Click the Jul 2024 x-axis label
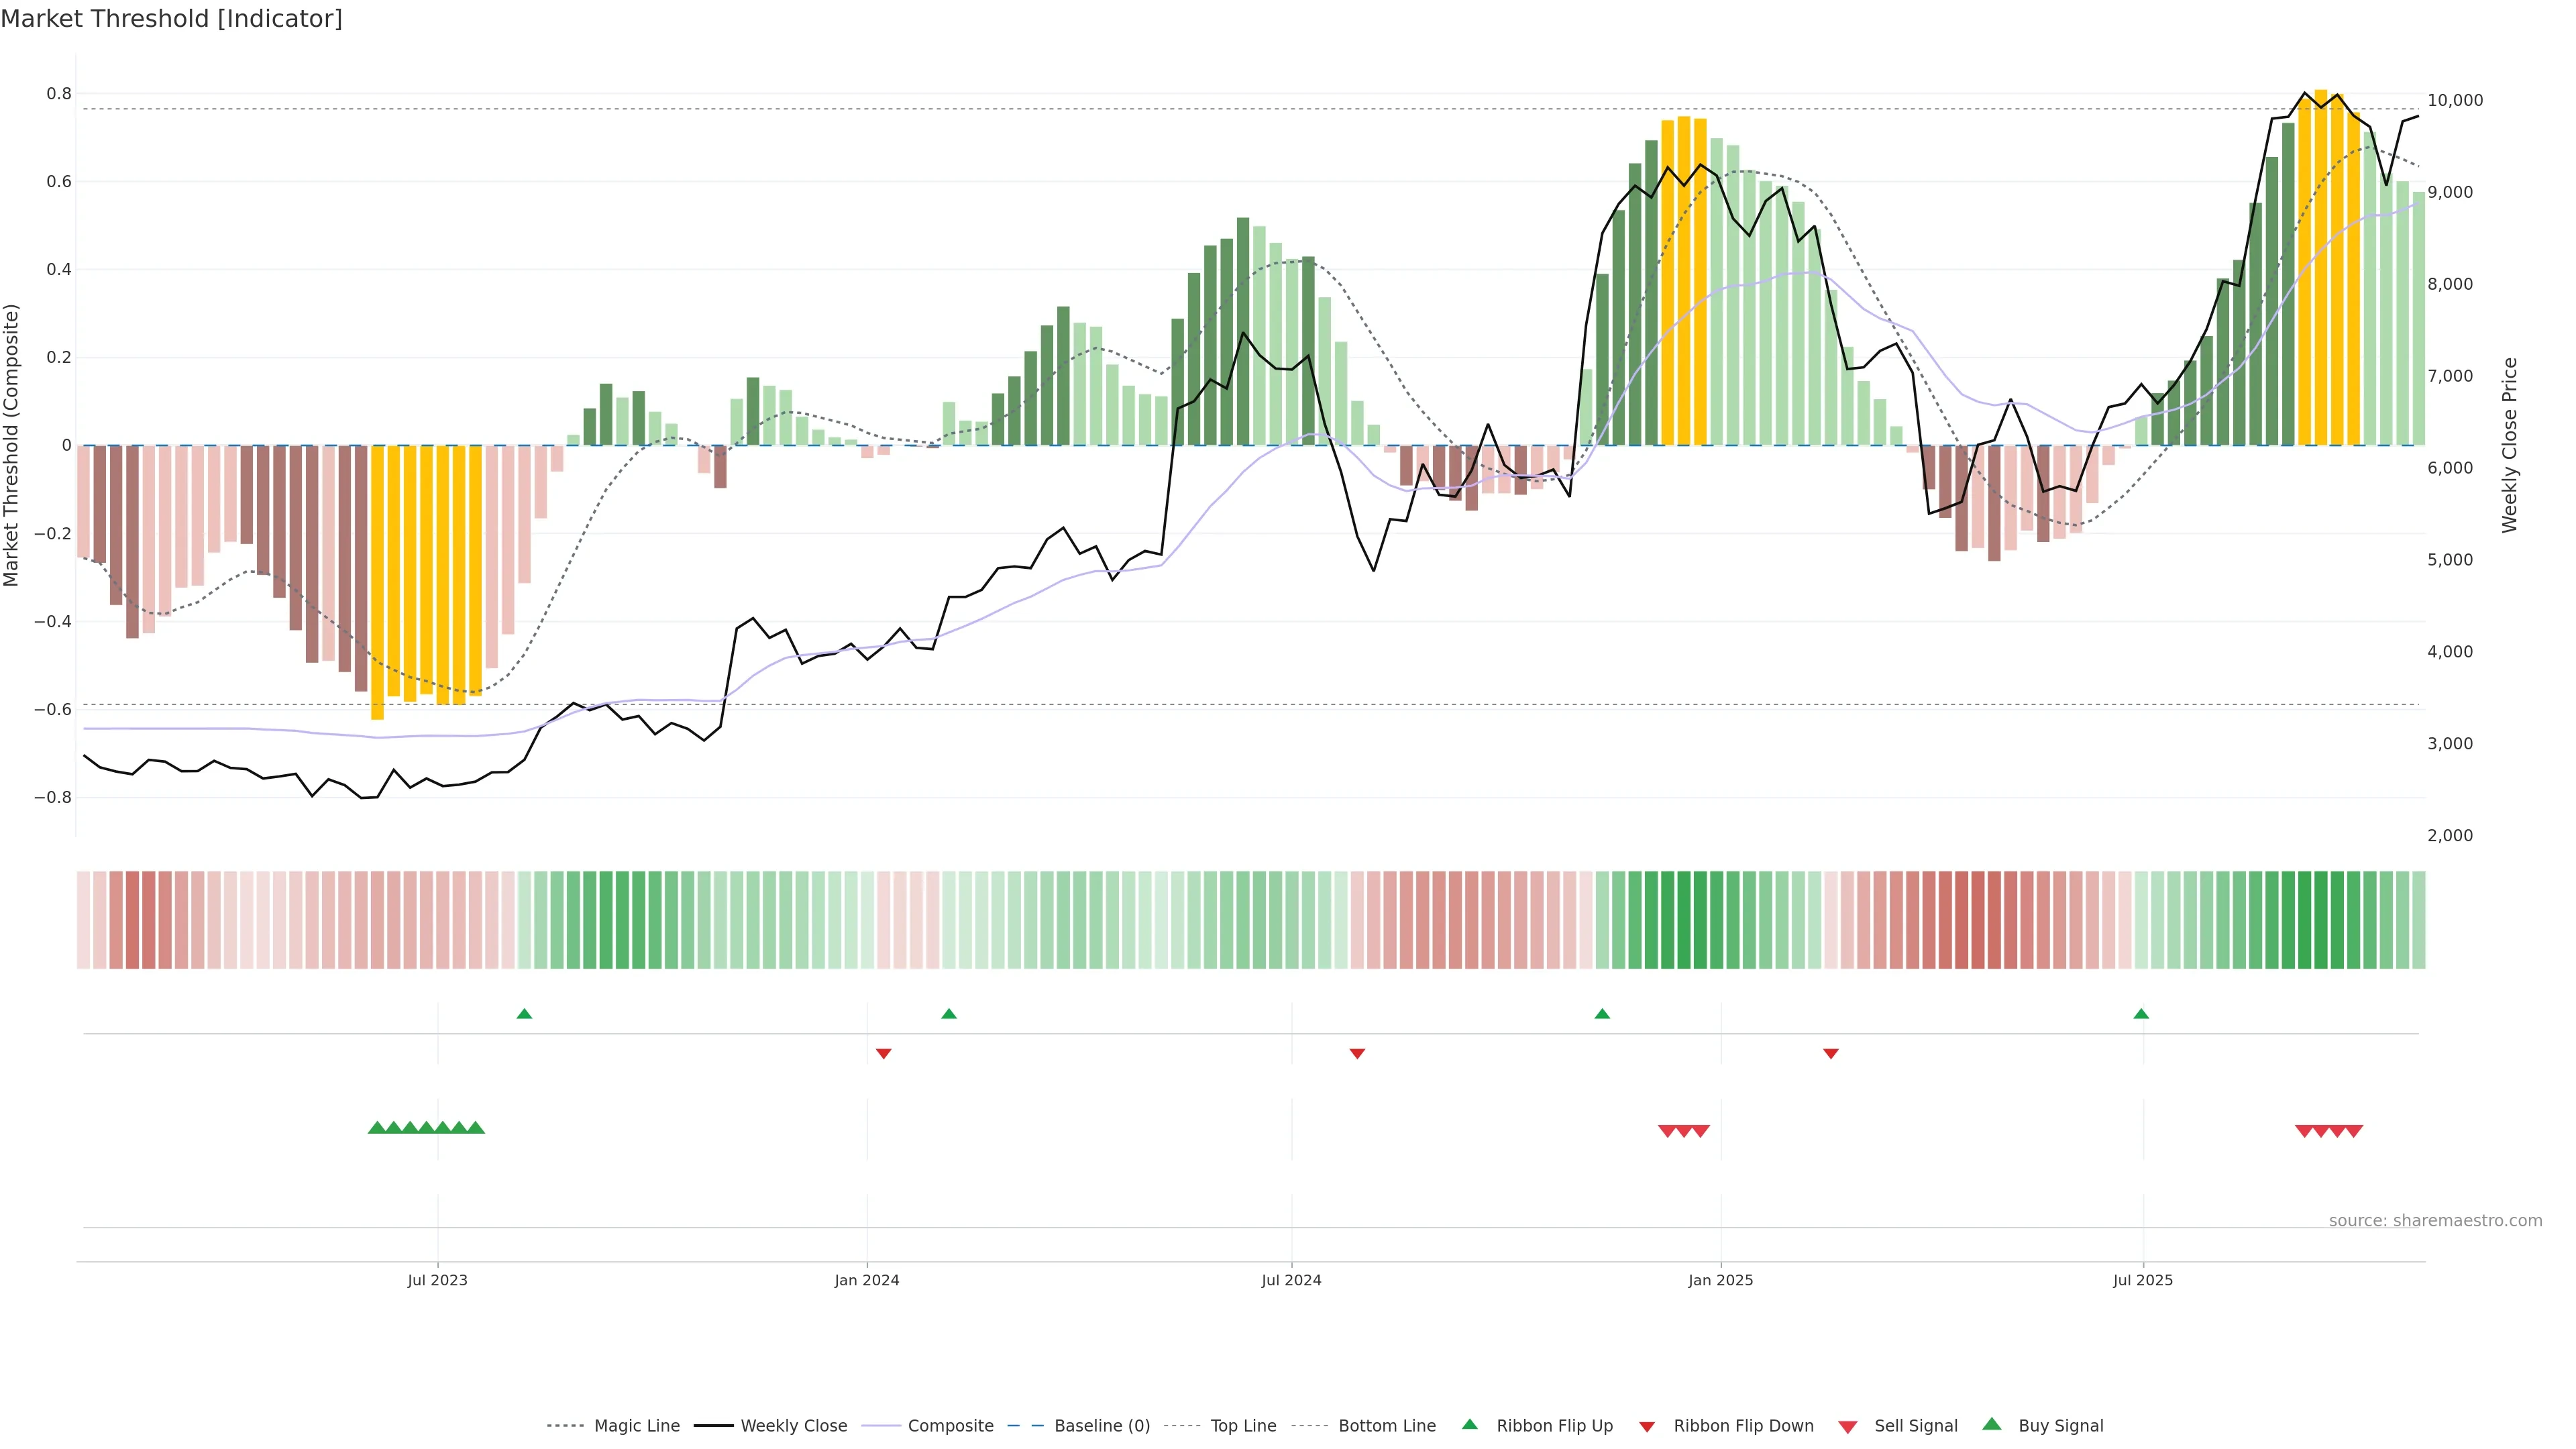Image resolution: width=2576 pixels, height=1449 pixels. [x=1291, y=1280]
